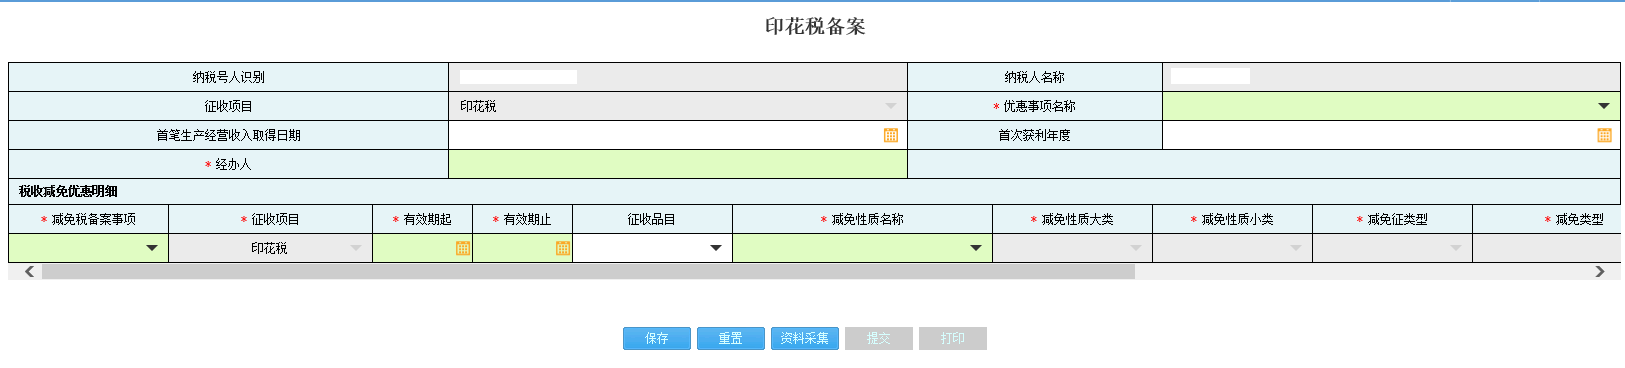Open the 减免征类型 dropdown
The height and width of the screenshot is (368, 1625).
pos(1456,248)
